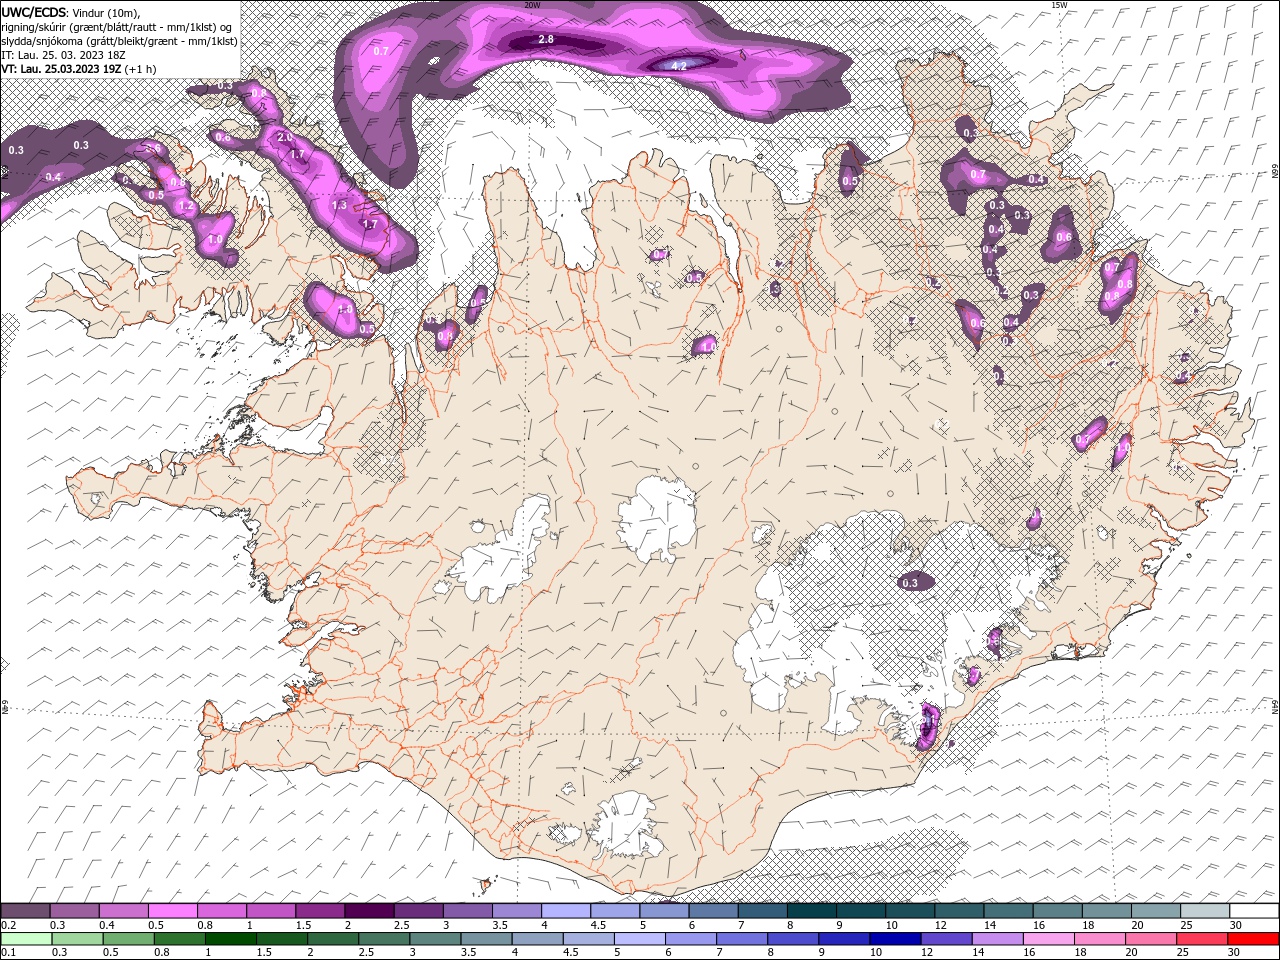The image size is (1280, 960).
Task: Click the top-row legend swatch between 0.2 and 0.3
Action: 26,911
